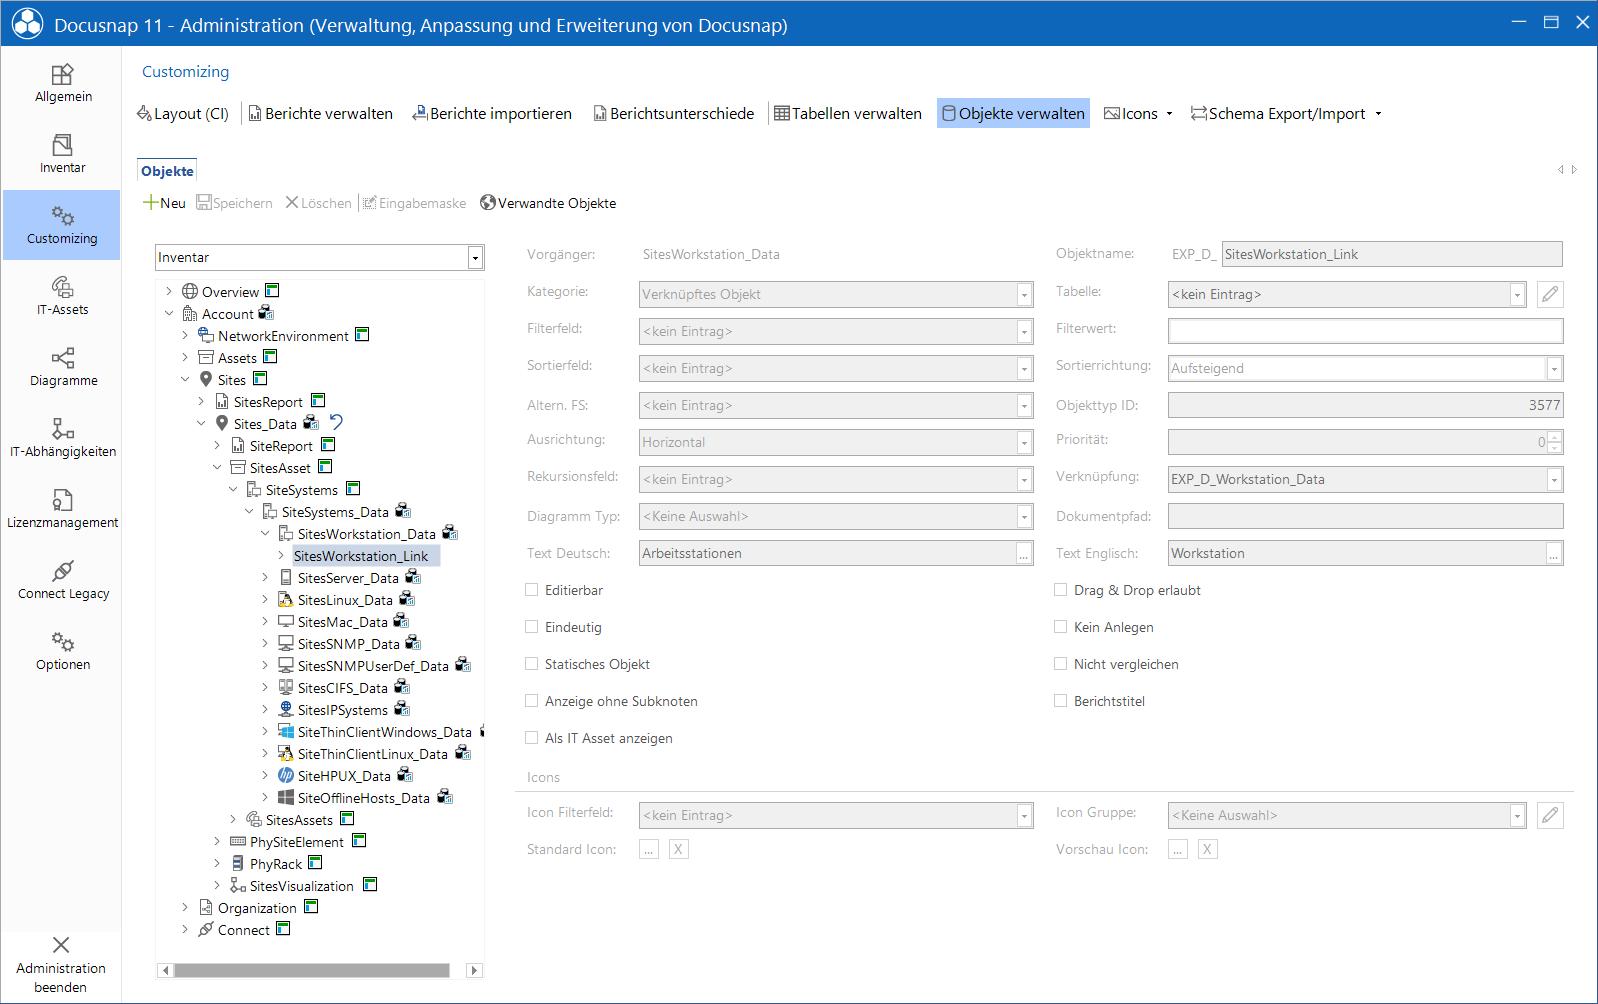
Task: Enable the Editierbar checkbox
Action: pyautogui.click(x=532, y=590)
